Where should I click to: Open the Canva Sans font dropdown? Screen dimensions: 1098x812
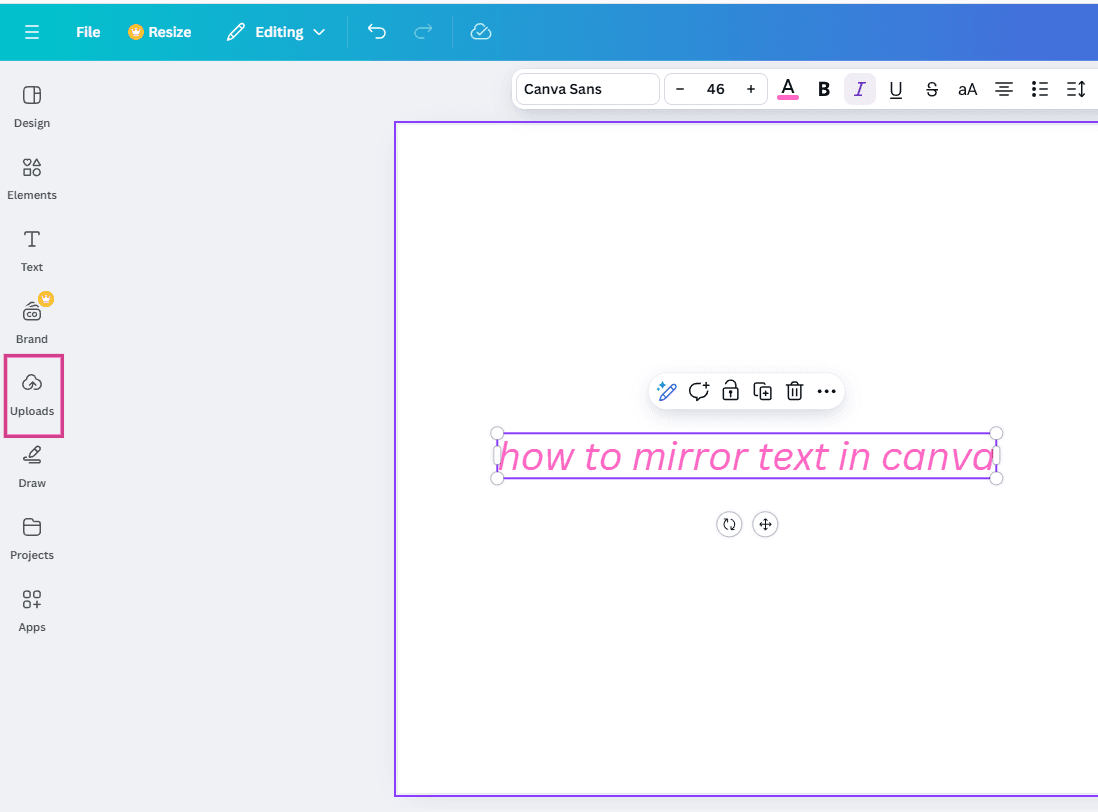[x=588, y=90]
